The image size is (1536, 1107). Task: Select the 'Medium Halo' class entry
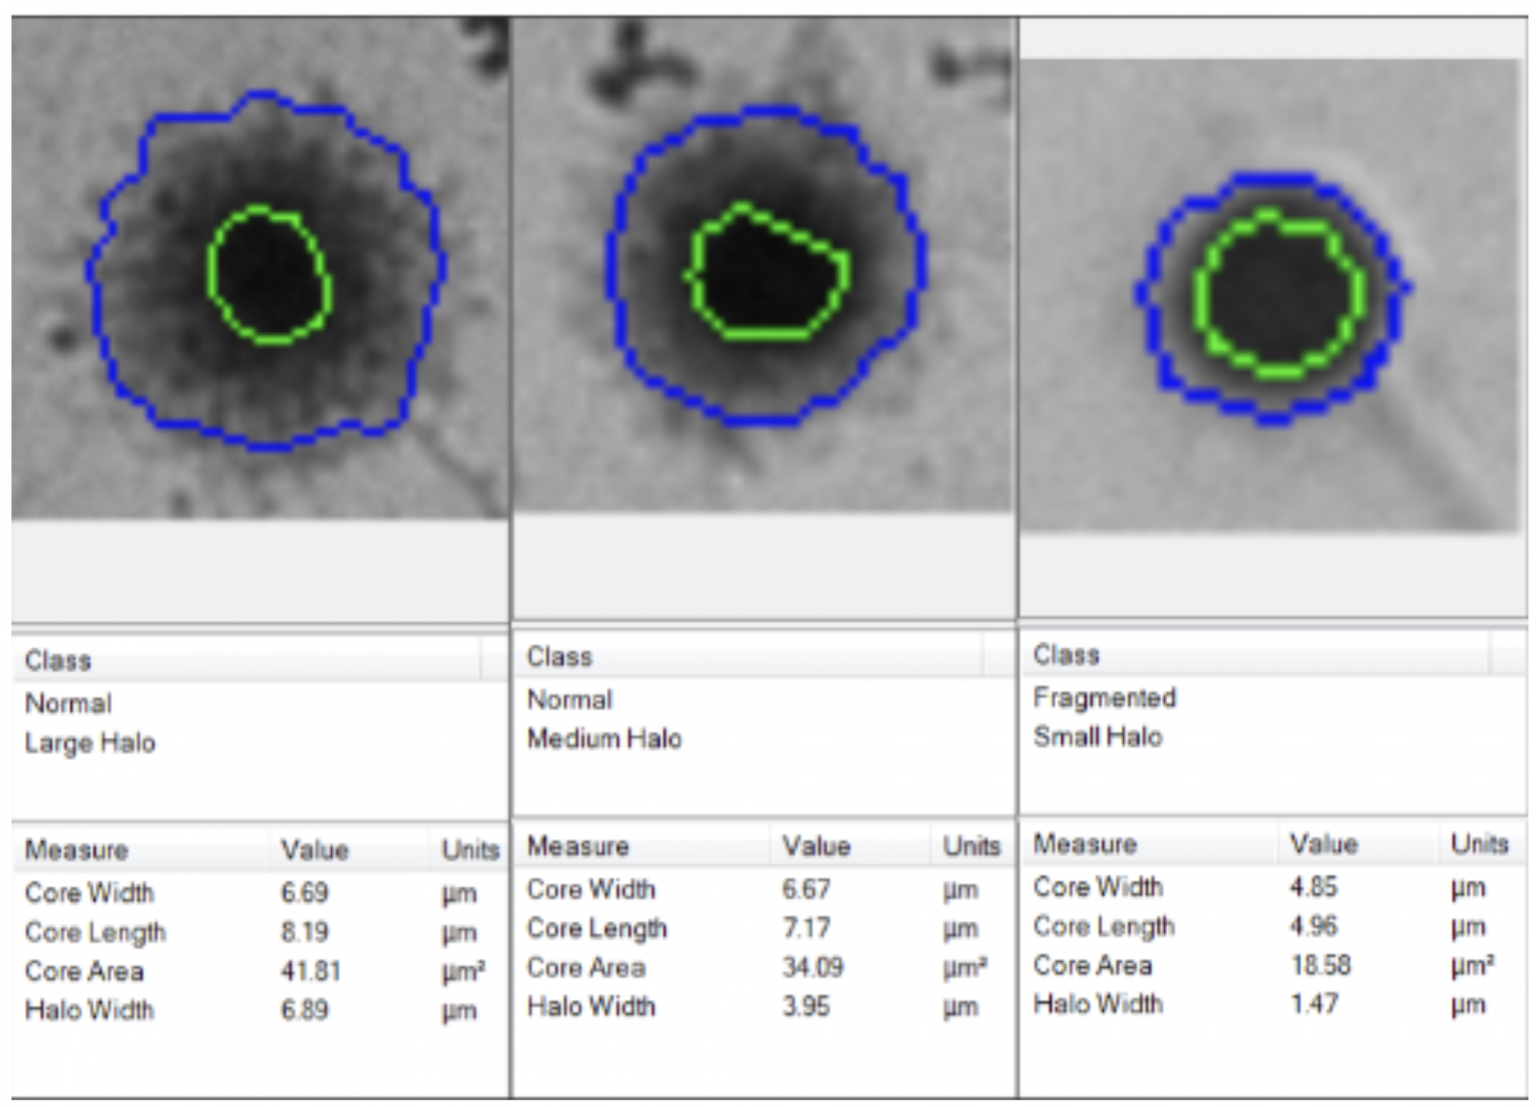tap(604, 739)
